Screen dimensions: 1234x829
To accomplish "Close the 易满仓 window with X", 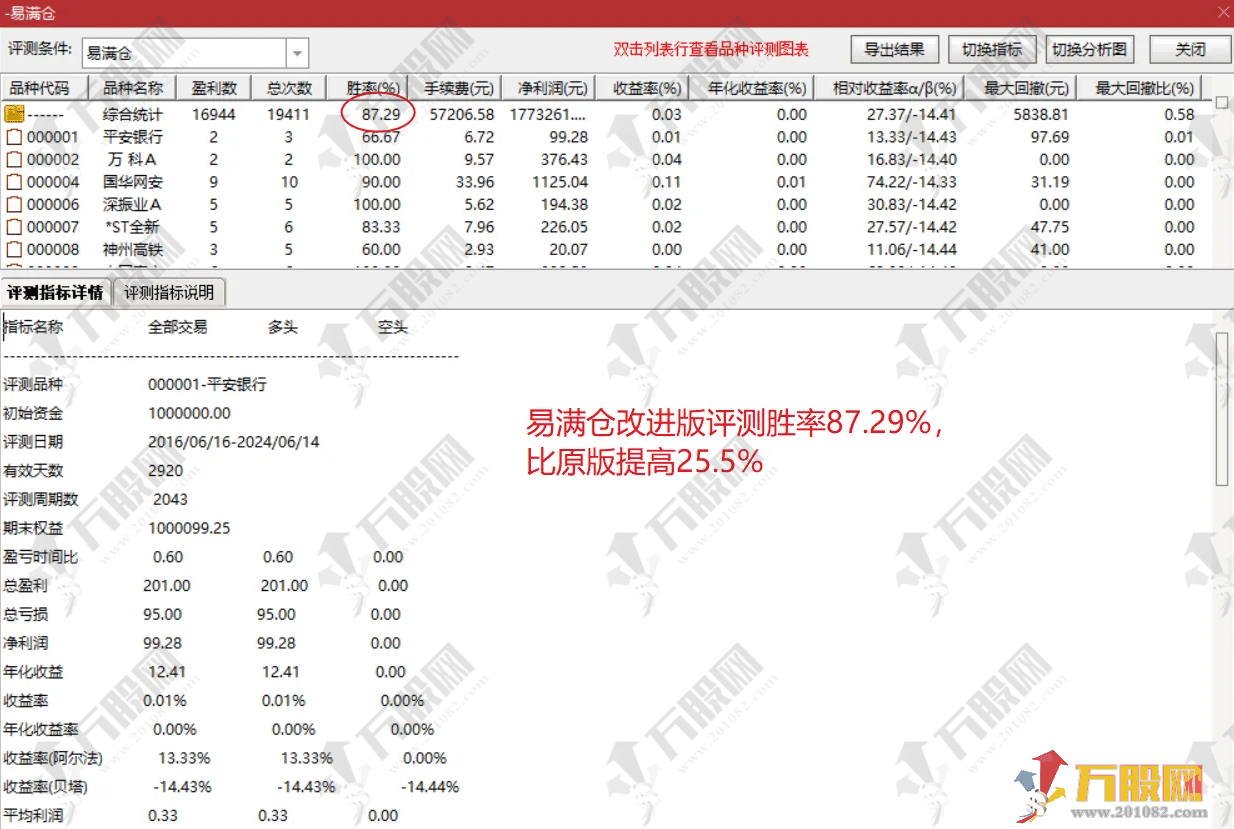I will click(x=1222, y=13).
